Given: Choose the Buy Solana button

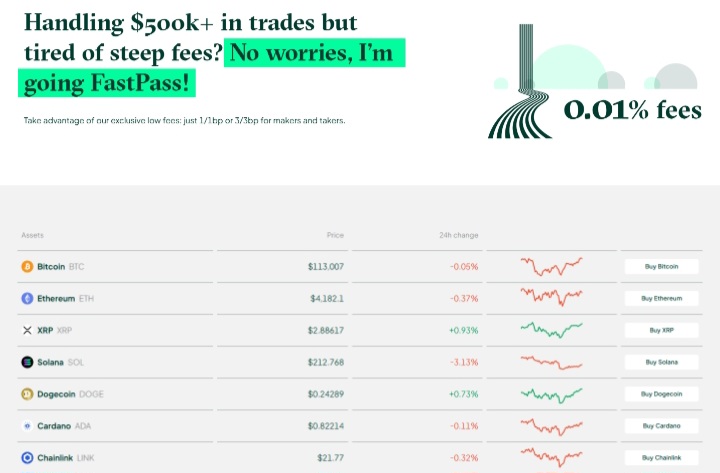Looking at the screenshot, I should click(x=661, y=362).
